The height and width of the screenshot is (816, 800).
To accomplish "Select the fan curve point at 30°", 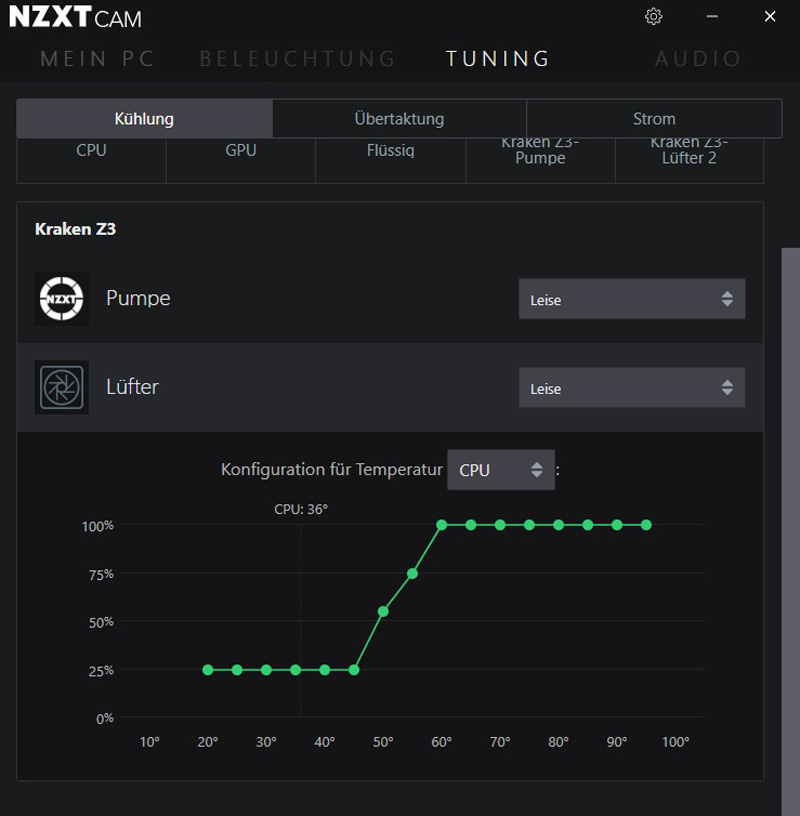I will pos(266,670).
